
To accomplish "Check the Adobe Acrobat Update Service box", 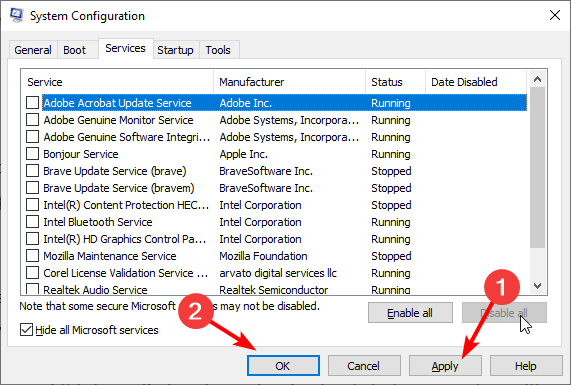I will pyautogui.click(x=32, y=103).
